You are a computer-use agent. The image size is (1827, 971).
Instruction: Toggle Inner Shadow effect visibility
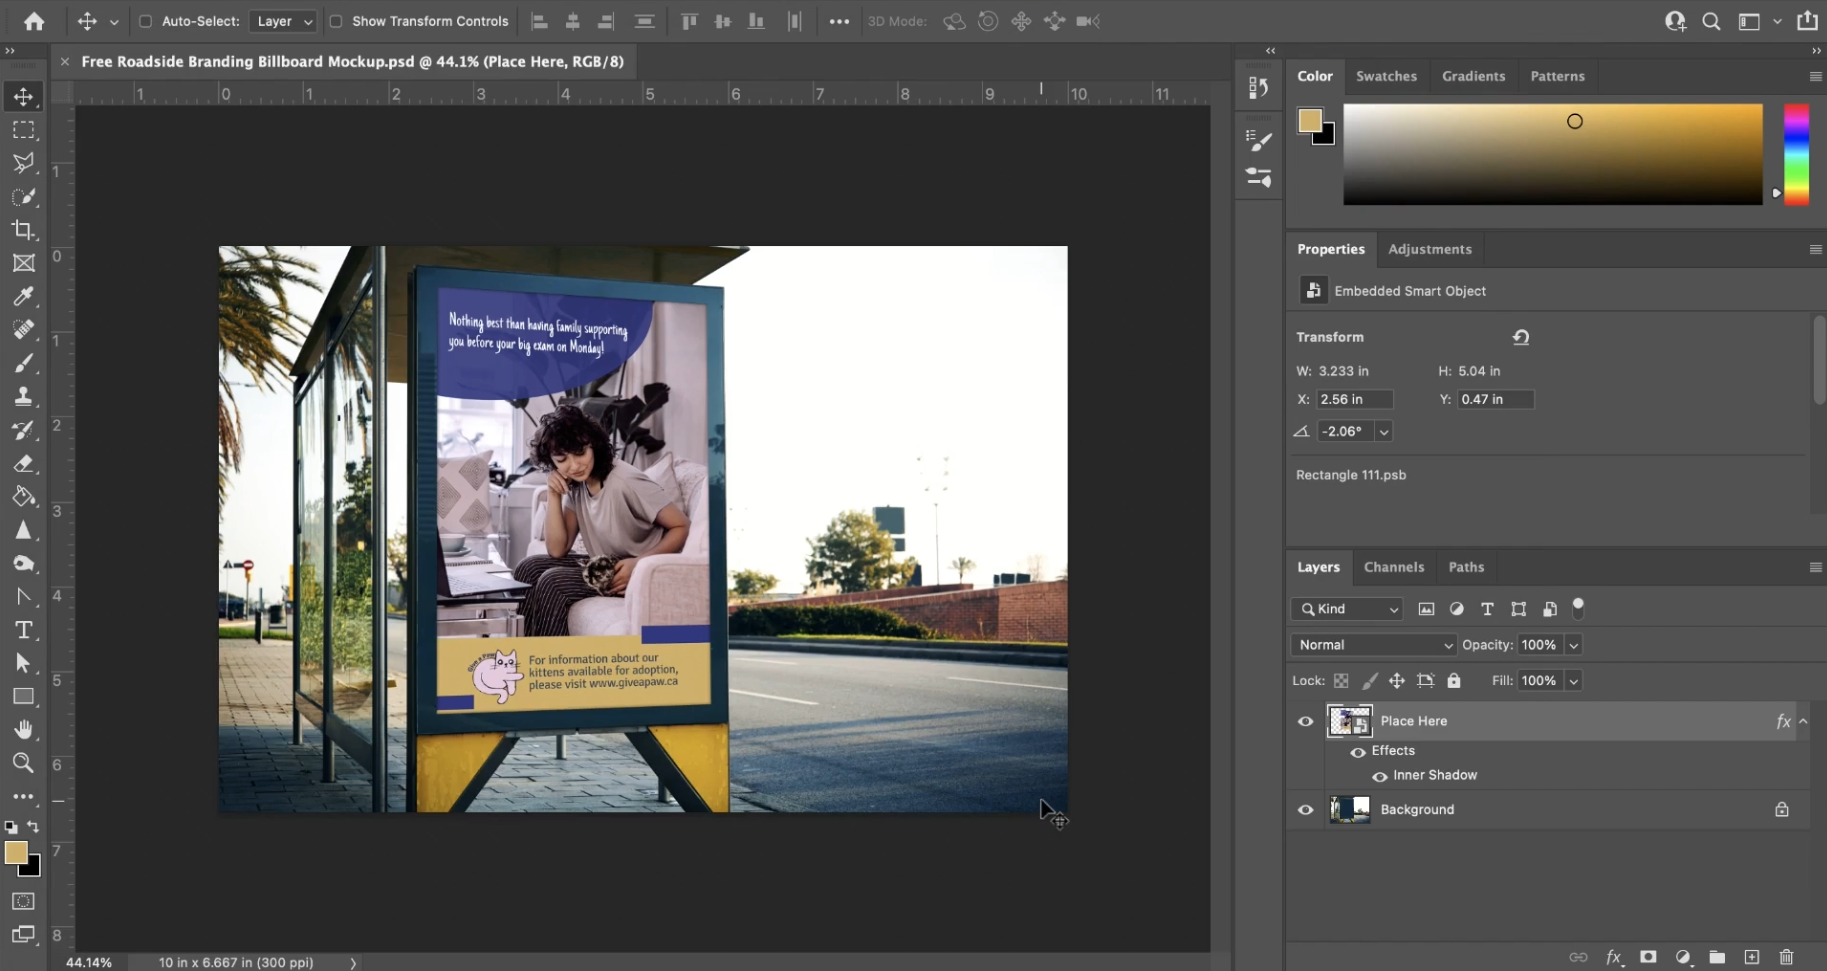point(1379,776)
